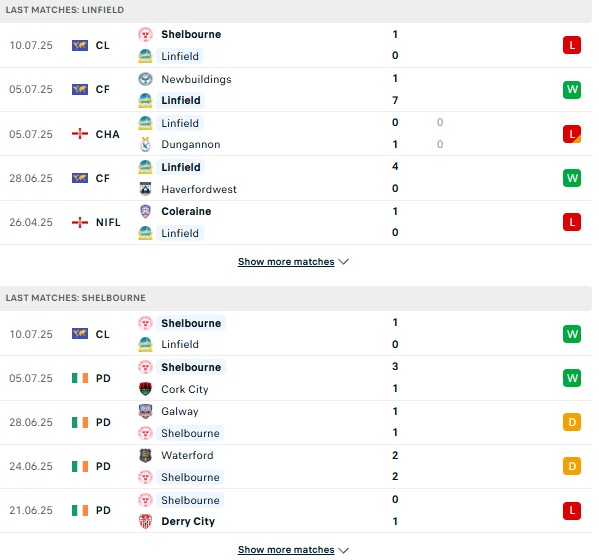Click the chevron beside Linfield's Show more matches
599x560 pixels.
343,262
